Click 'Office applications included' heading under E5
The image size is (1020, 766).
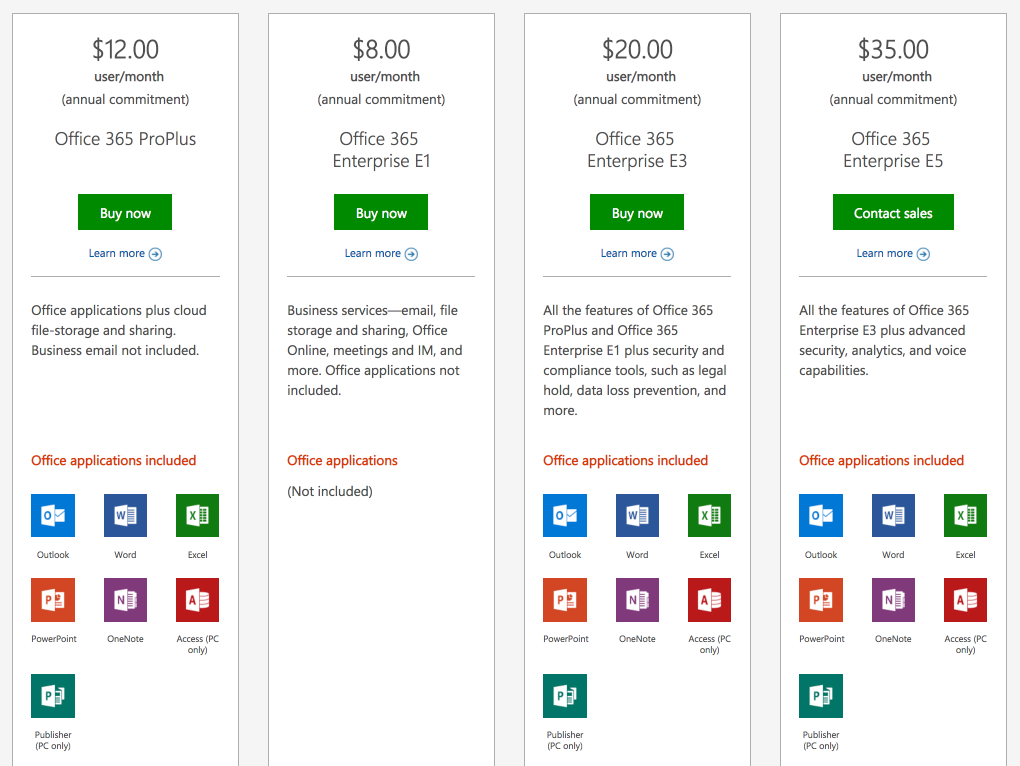coord(881,460)
